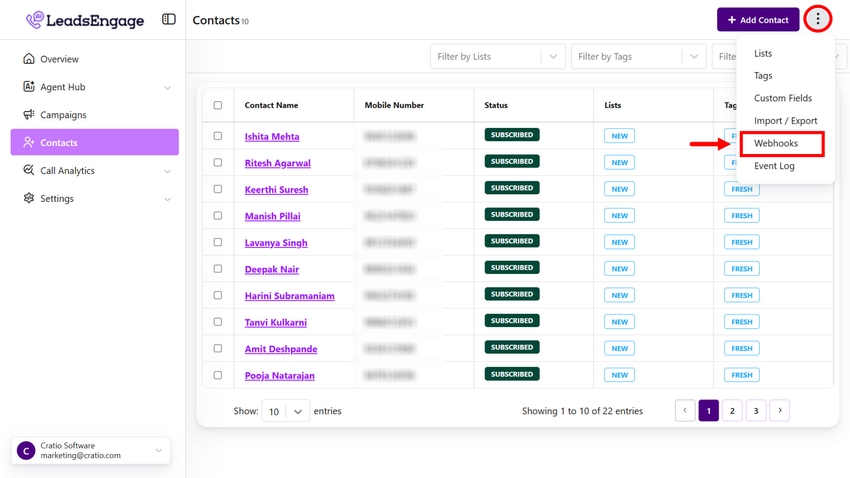Image resolution: width=850 pixels, height=478 pixels.
Task: Open the entries-per-page dropdown
Action: tap(285, 411)
